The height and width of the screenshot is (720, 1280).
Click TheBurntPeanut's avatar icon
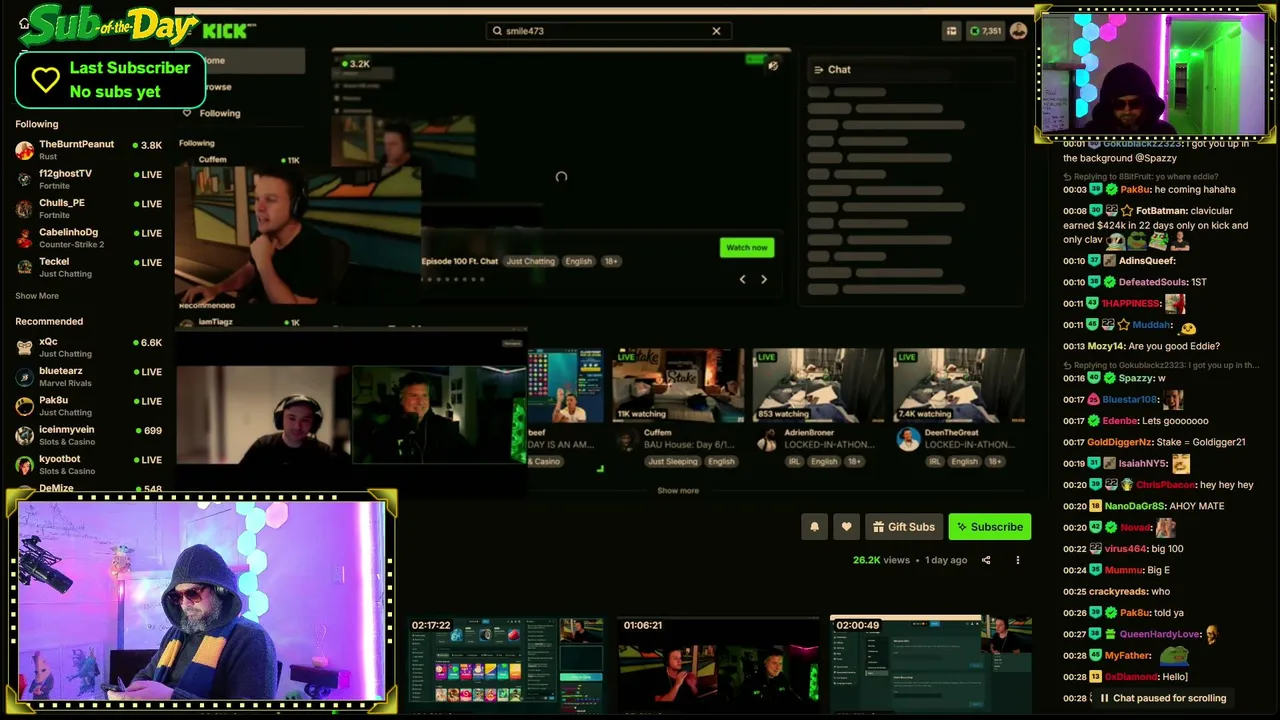click(x=24, y=150)
